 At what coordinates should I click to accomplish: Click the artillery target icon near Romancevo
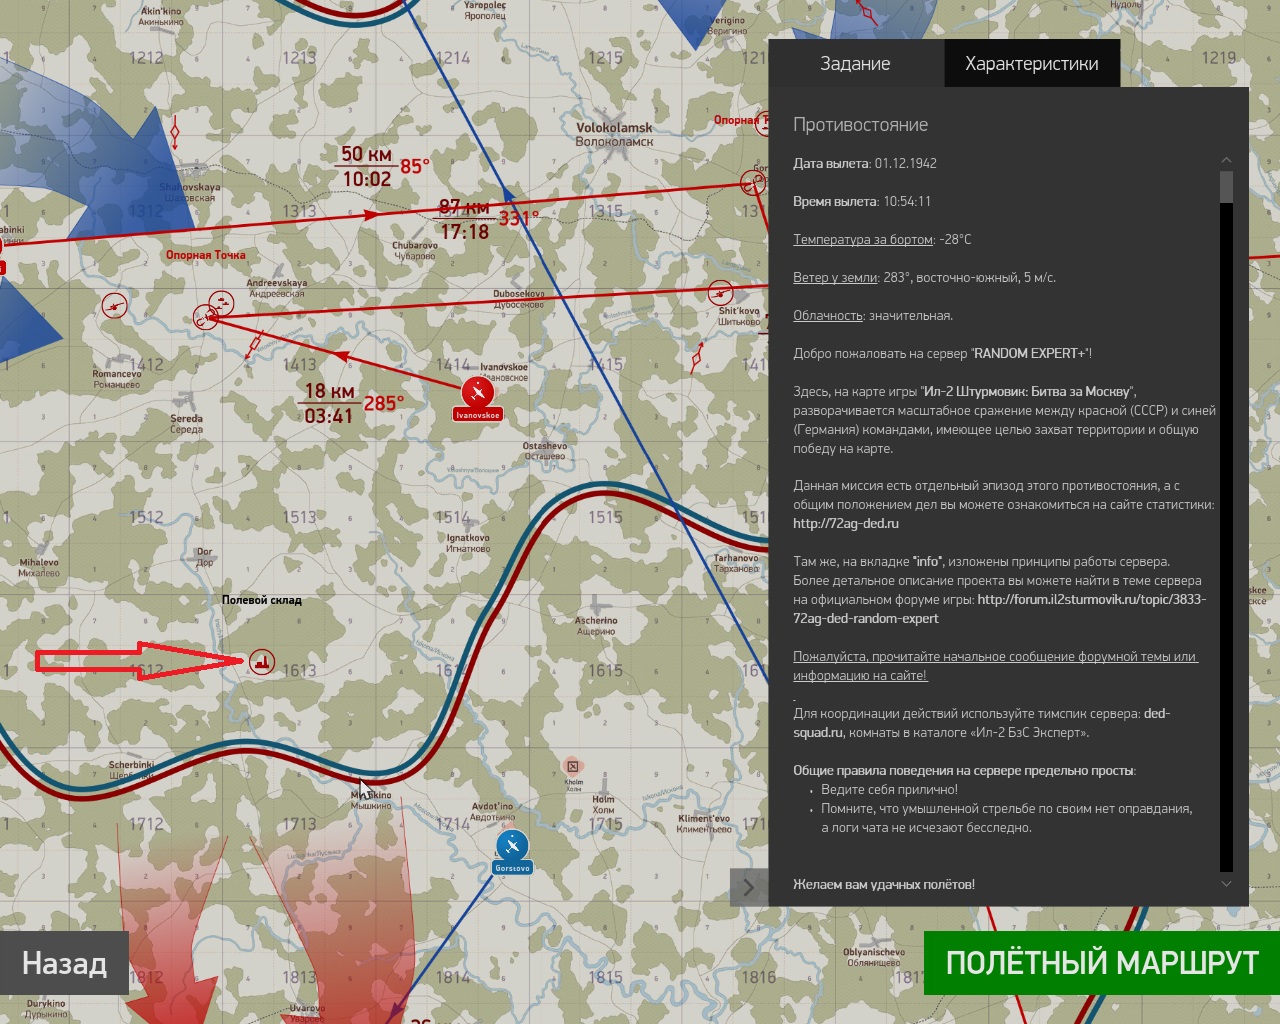pos(114,306)
